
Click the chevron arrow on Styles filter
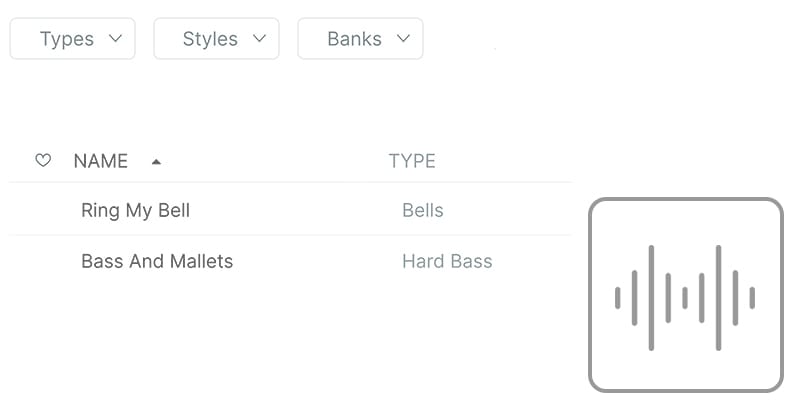click(259, 39)
